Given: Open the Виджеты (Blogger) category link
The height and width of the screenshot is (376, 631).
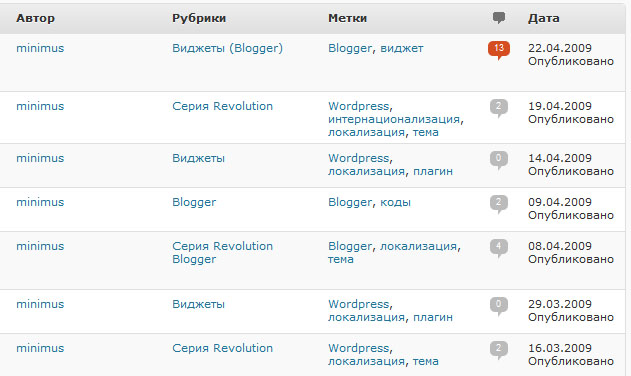Looking at the screenshot, I should [x=227, y=48].
